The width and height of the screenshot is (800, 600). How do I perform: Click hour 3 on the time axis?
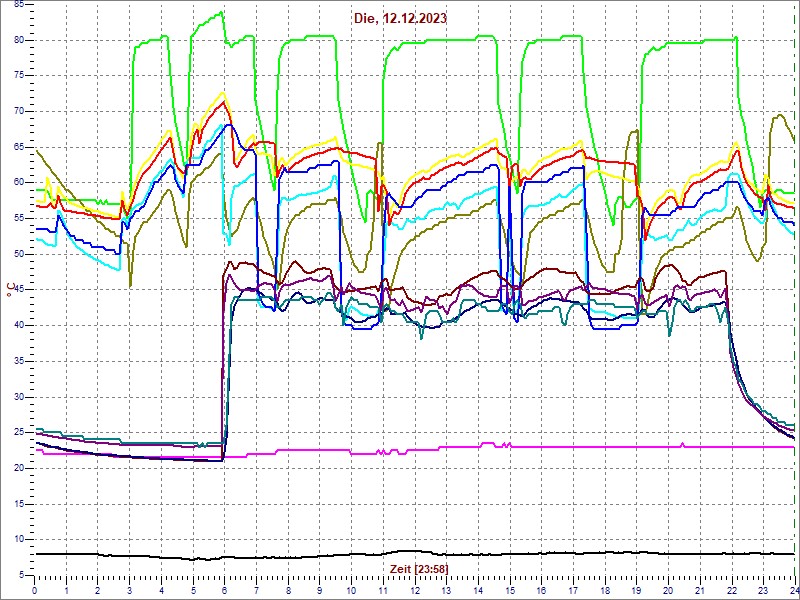[130, 588]
